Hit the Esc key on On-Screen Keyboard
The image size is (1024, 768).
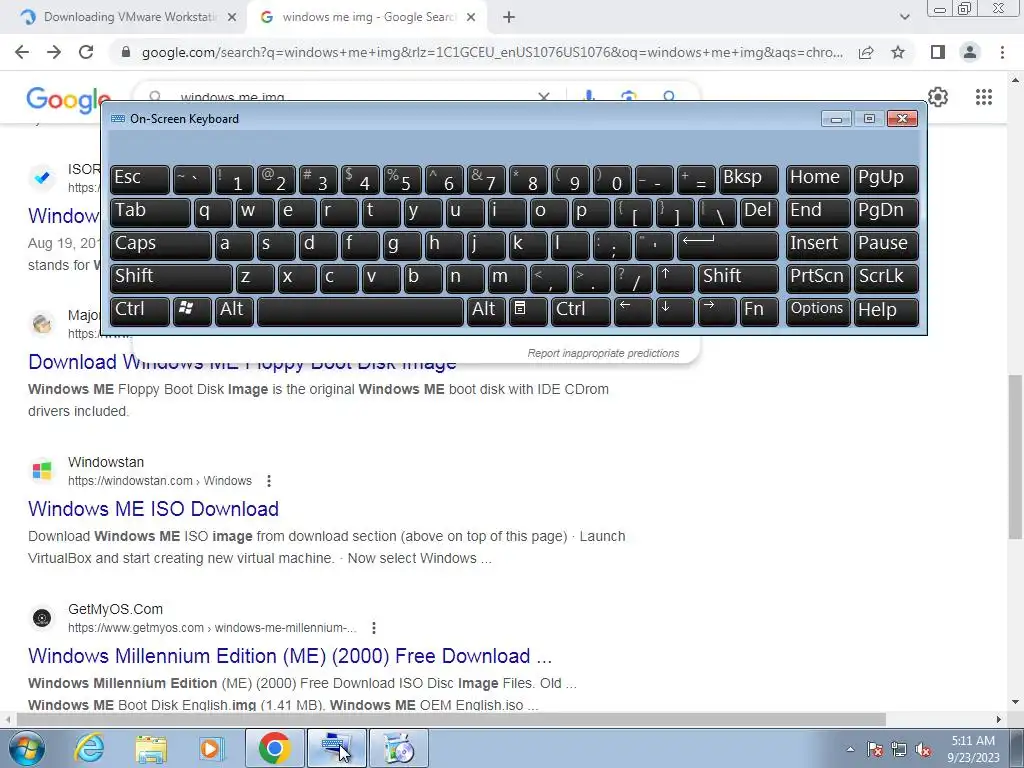(x=140, y=179)
